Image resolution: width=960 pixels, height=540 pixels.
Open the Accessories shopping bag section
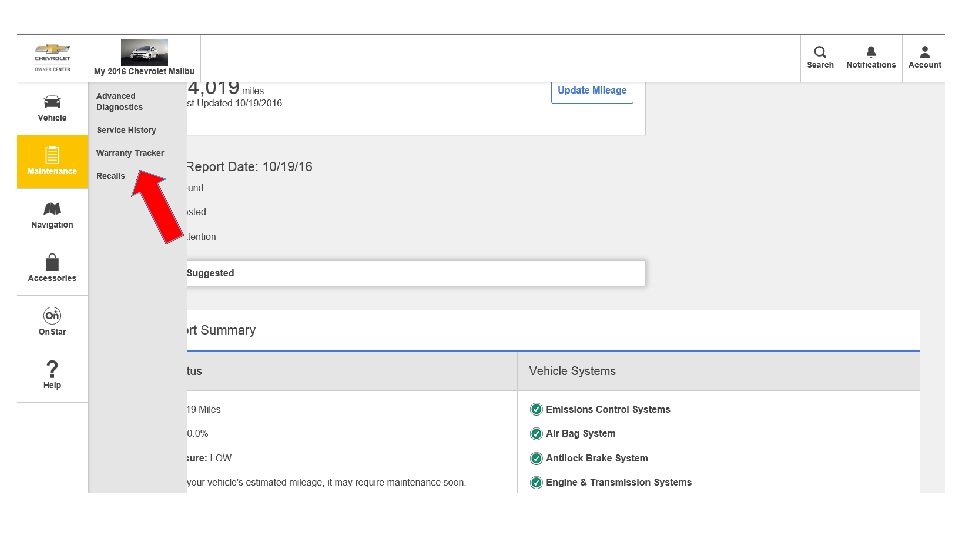[52, 267]
